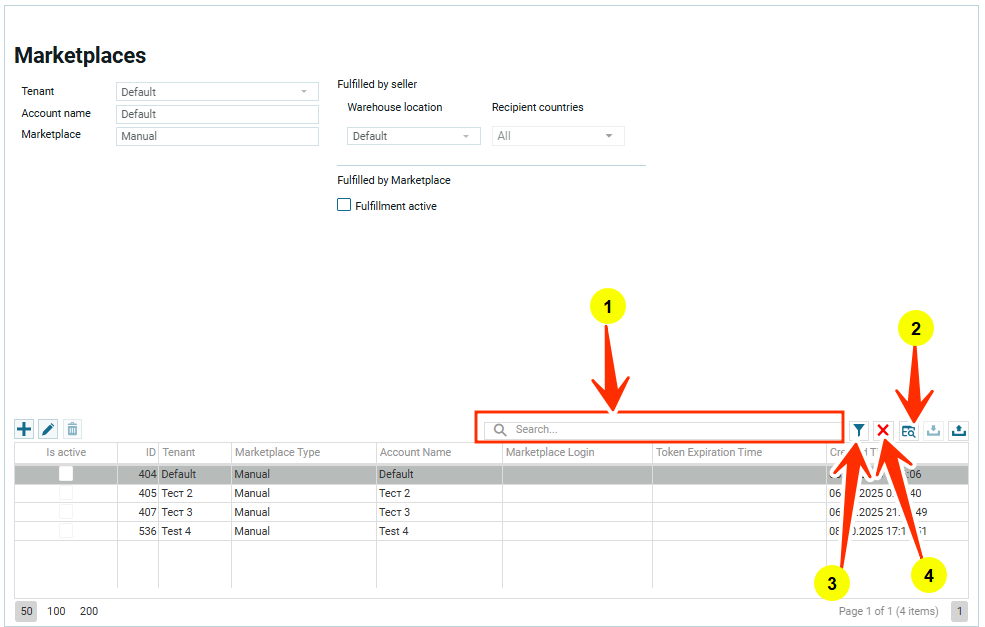
Task: Open the filter funnel icon
Action: click(859, 430)
